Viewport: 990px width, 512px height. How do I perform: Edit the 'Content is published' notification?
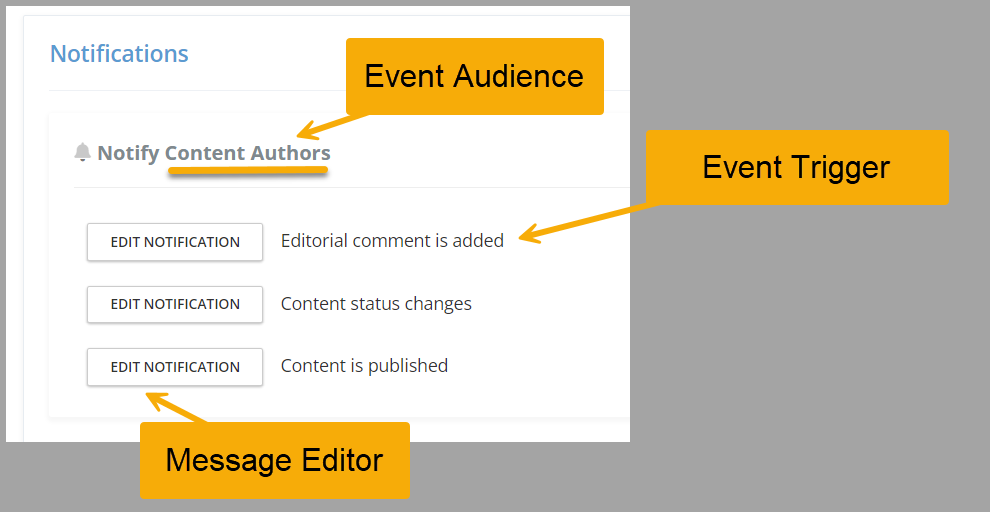coord(175,367)
